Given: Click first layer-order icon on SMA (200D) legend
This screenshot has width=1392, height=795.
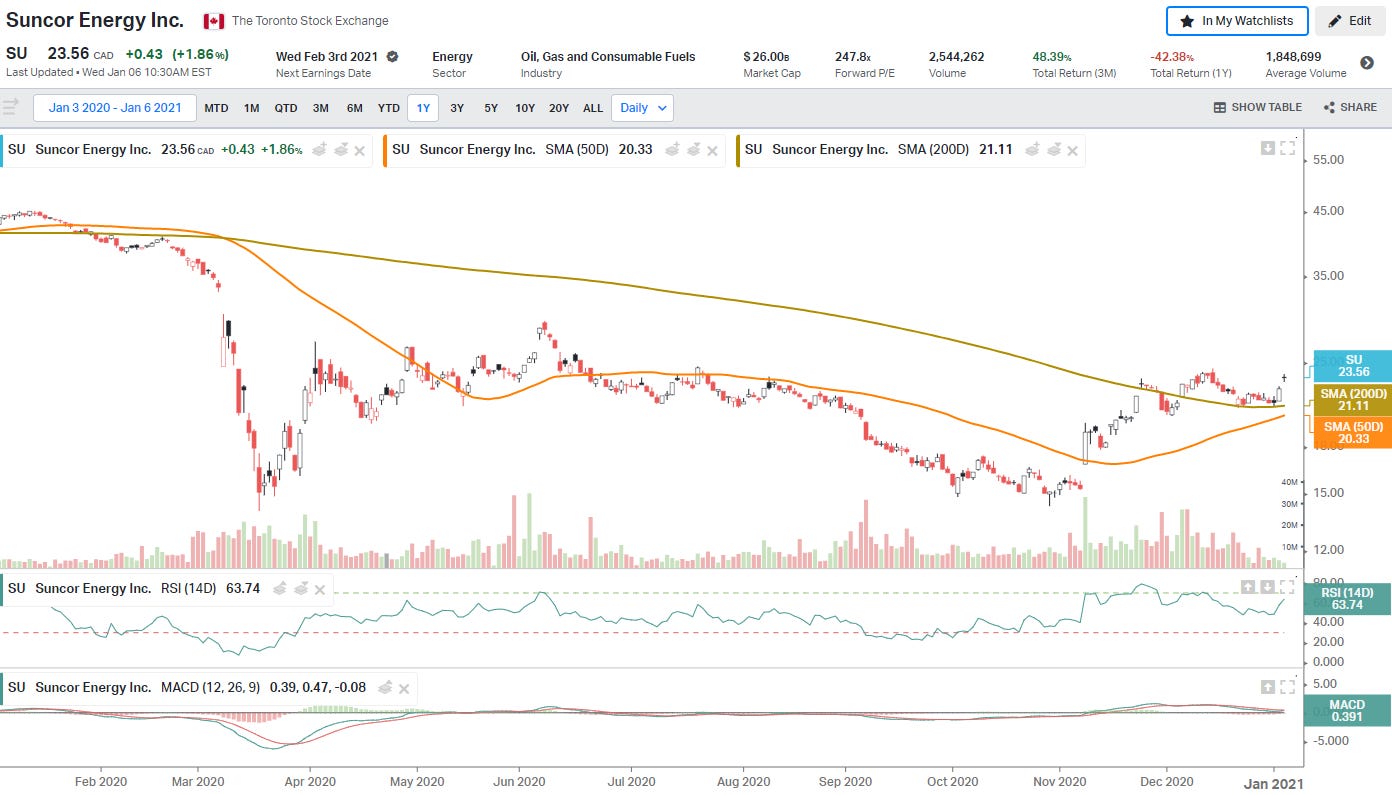Looking at the screenshot, I should [1031, 150].
